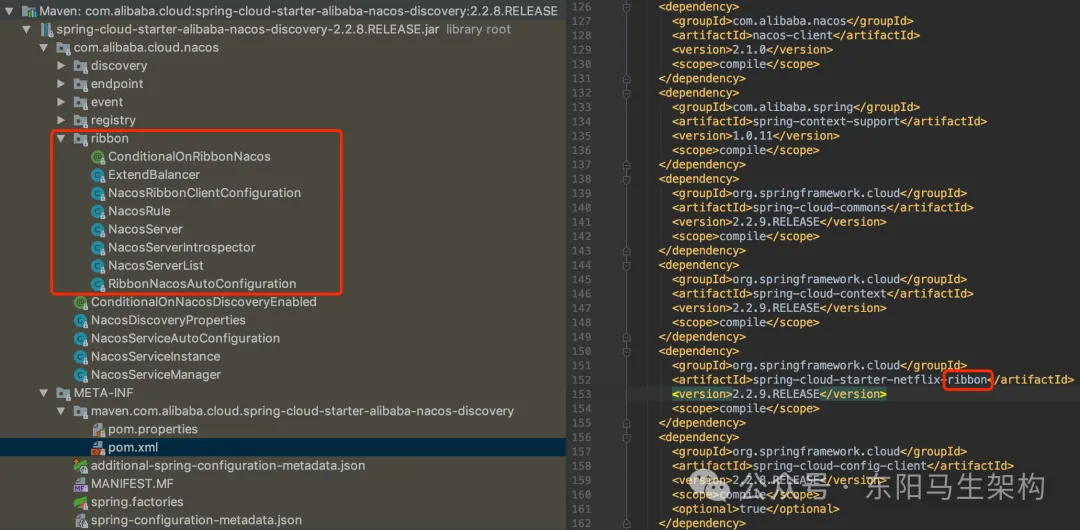The width and height of the screenshot is (1080, 530).
Task: Click the annotation icon of ConditionalOnRibbonNacos
Action: pyautogui.click(x=97, y=156)
